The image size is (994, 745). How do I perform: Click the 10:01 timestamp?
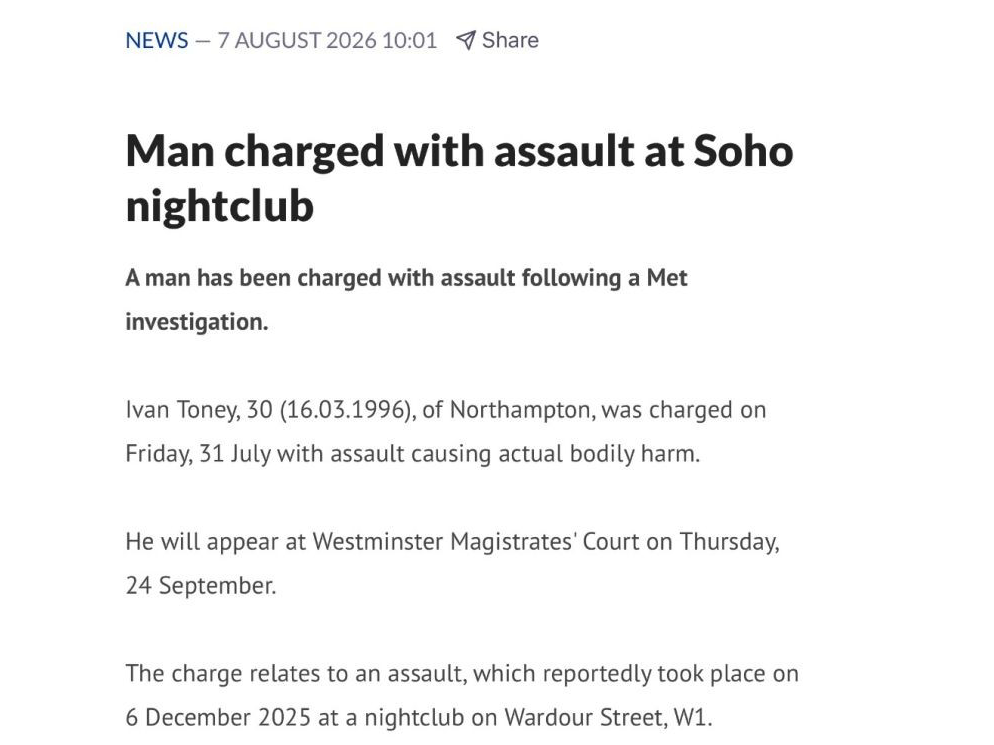[410, 41]
